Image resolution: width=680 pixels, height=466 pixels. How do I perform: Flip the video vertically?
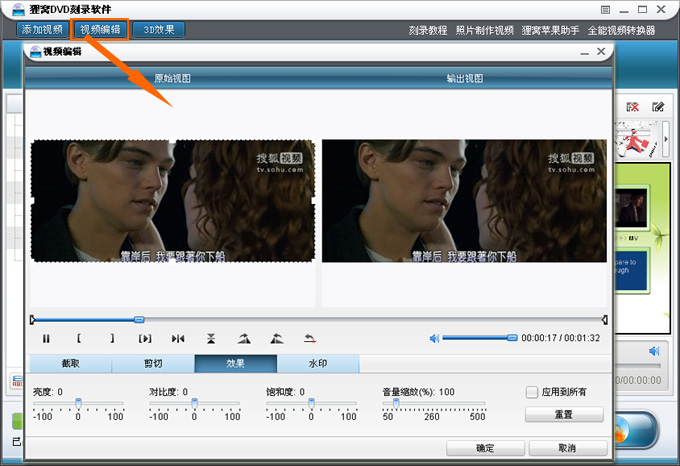click(x=211, y=339)
